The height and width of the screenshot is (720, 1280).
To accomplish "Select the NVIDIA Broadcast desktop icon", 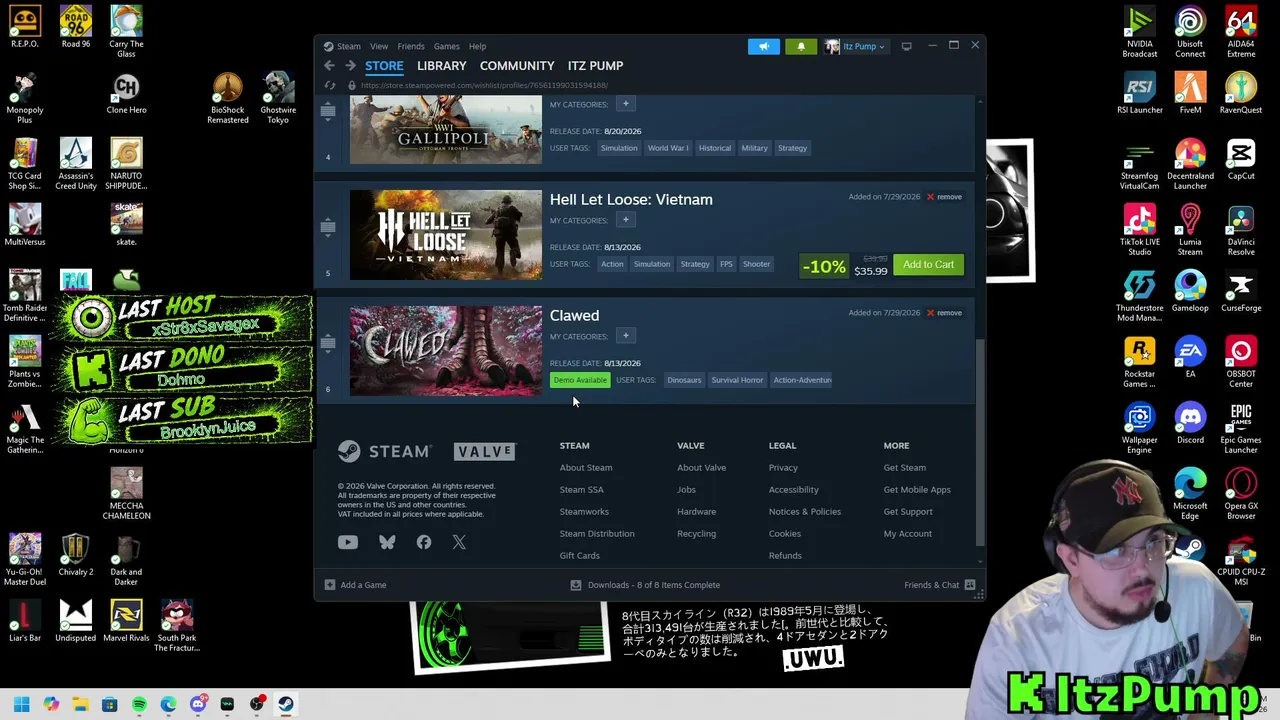I will tap(1139, 32).
